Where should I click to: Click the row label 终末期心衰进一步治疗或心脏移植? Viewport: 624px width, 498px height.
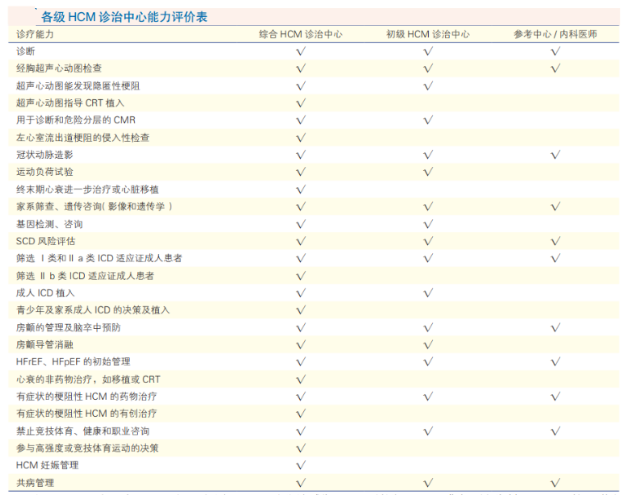pos(88,189)
